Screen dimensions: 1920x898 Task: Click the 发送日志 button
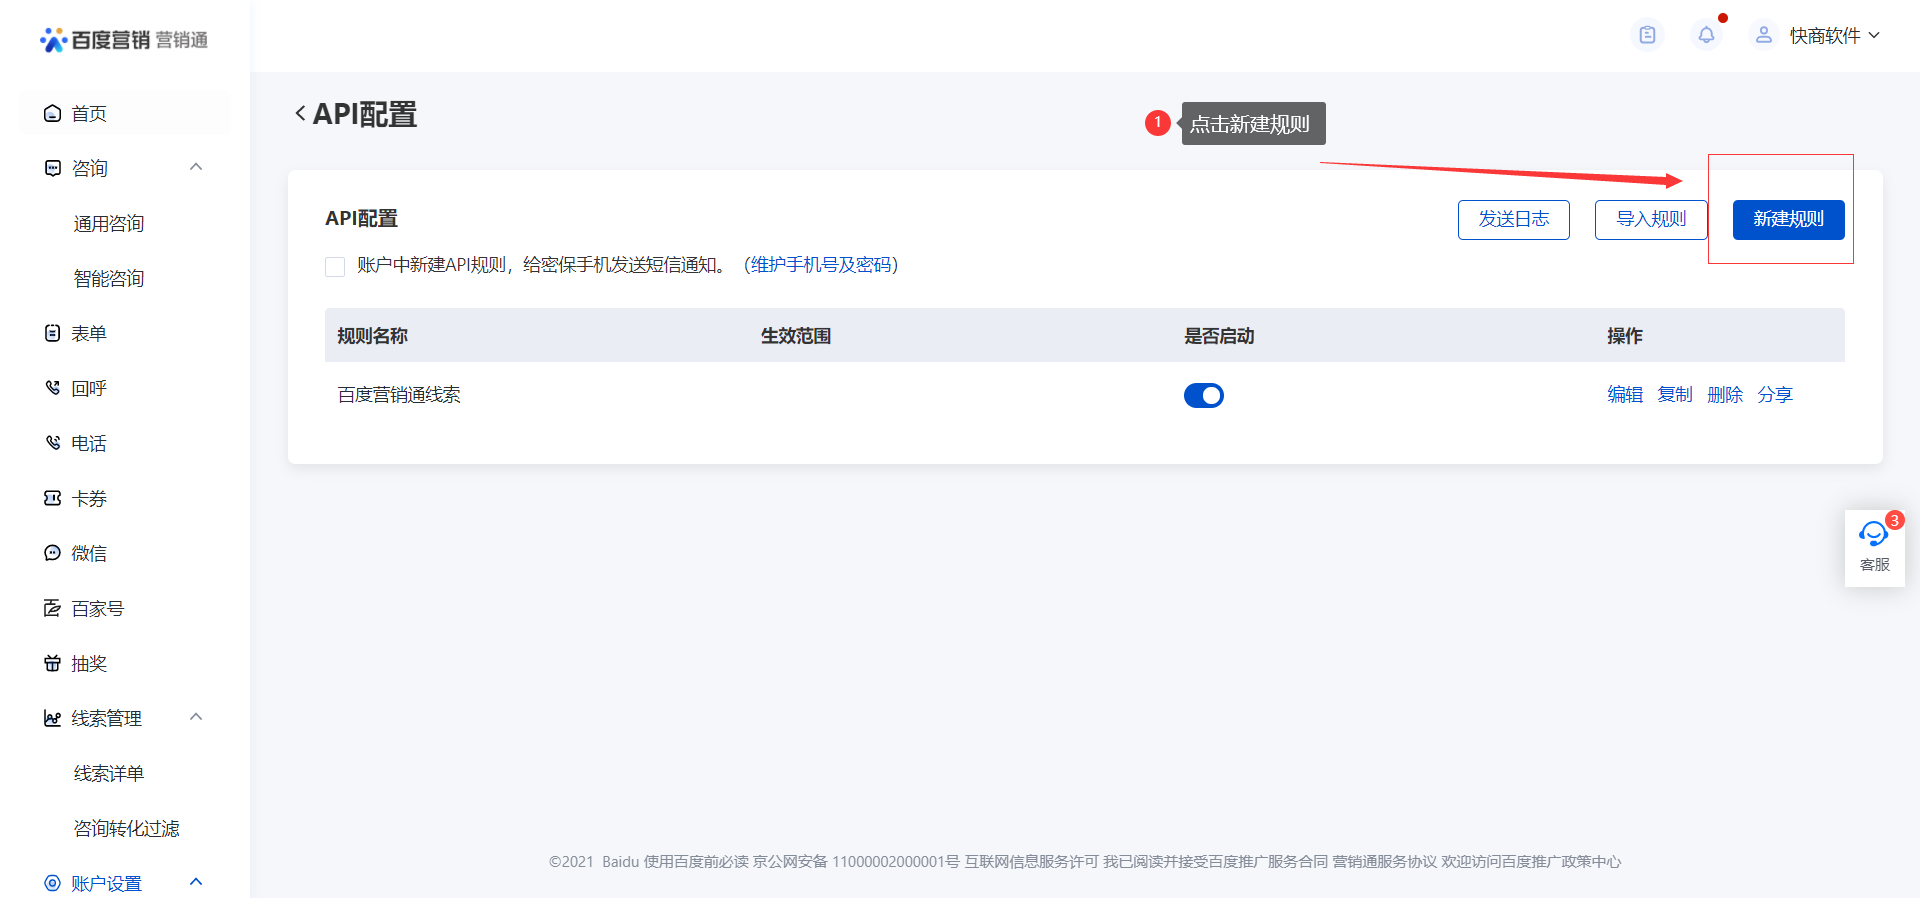(x=1514, y=219)
